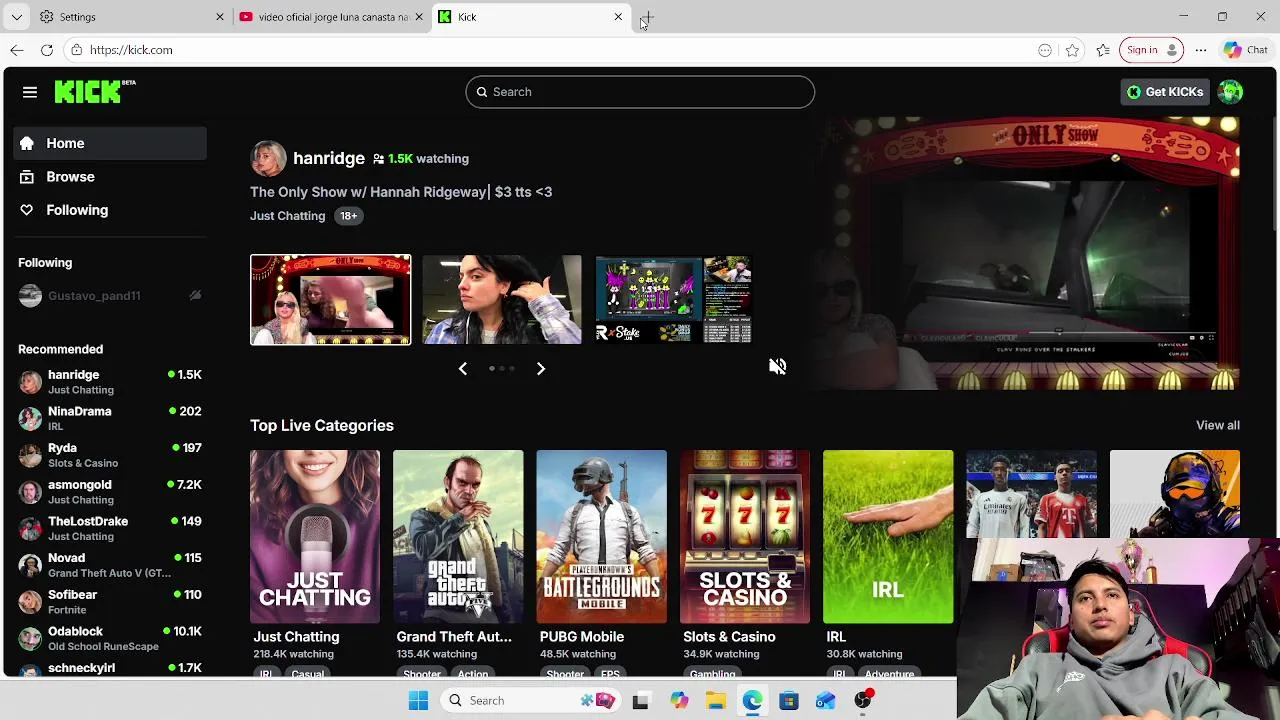Image resolution: width=1280 pixels, height=720 pixels.
Task: Go to next featured stream arrow
Action: tap(540, 369)
